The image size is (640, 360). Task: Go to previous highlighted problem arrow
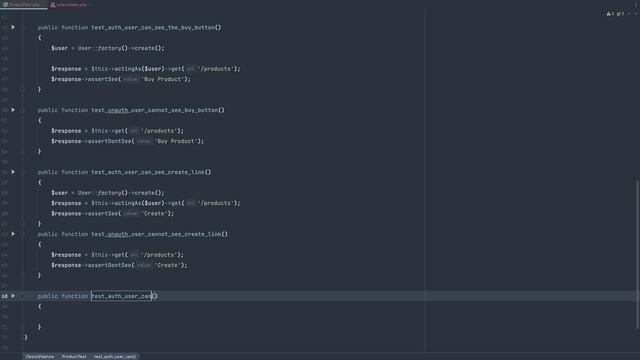pos(629,14)
